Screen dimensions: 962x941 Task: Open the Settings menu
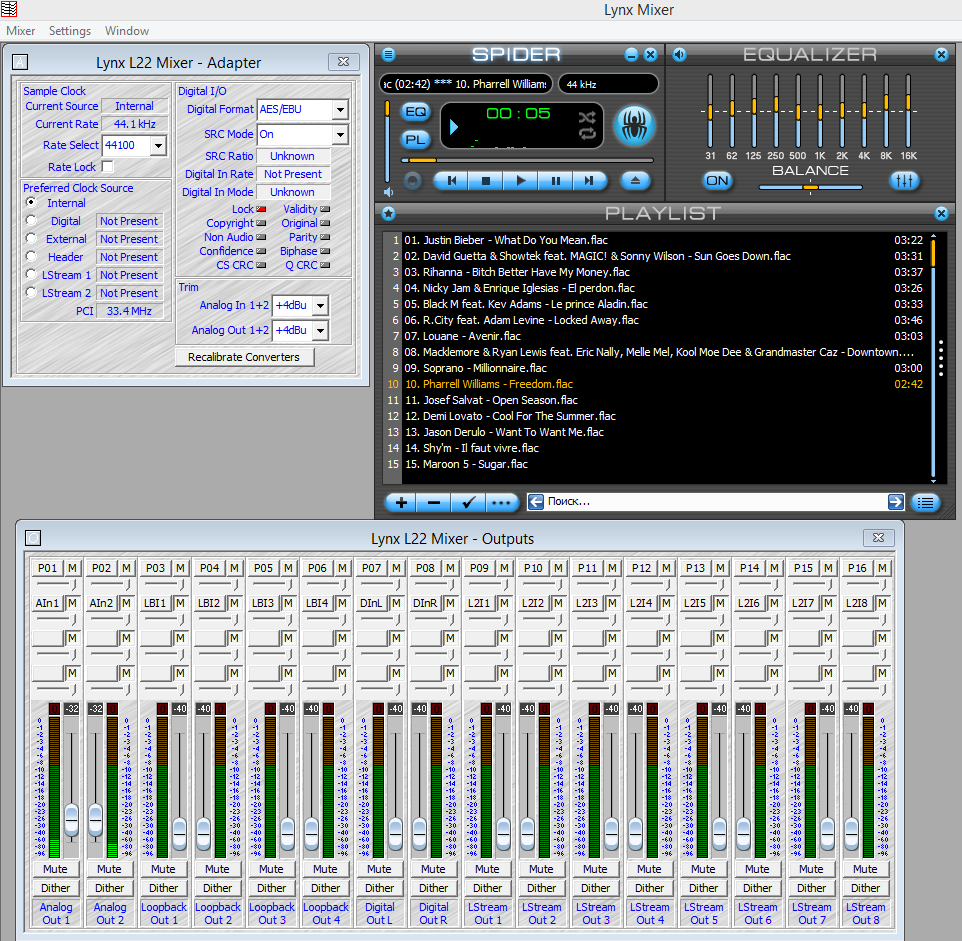(x=70, y=31)
